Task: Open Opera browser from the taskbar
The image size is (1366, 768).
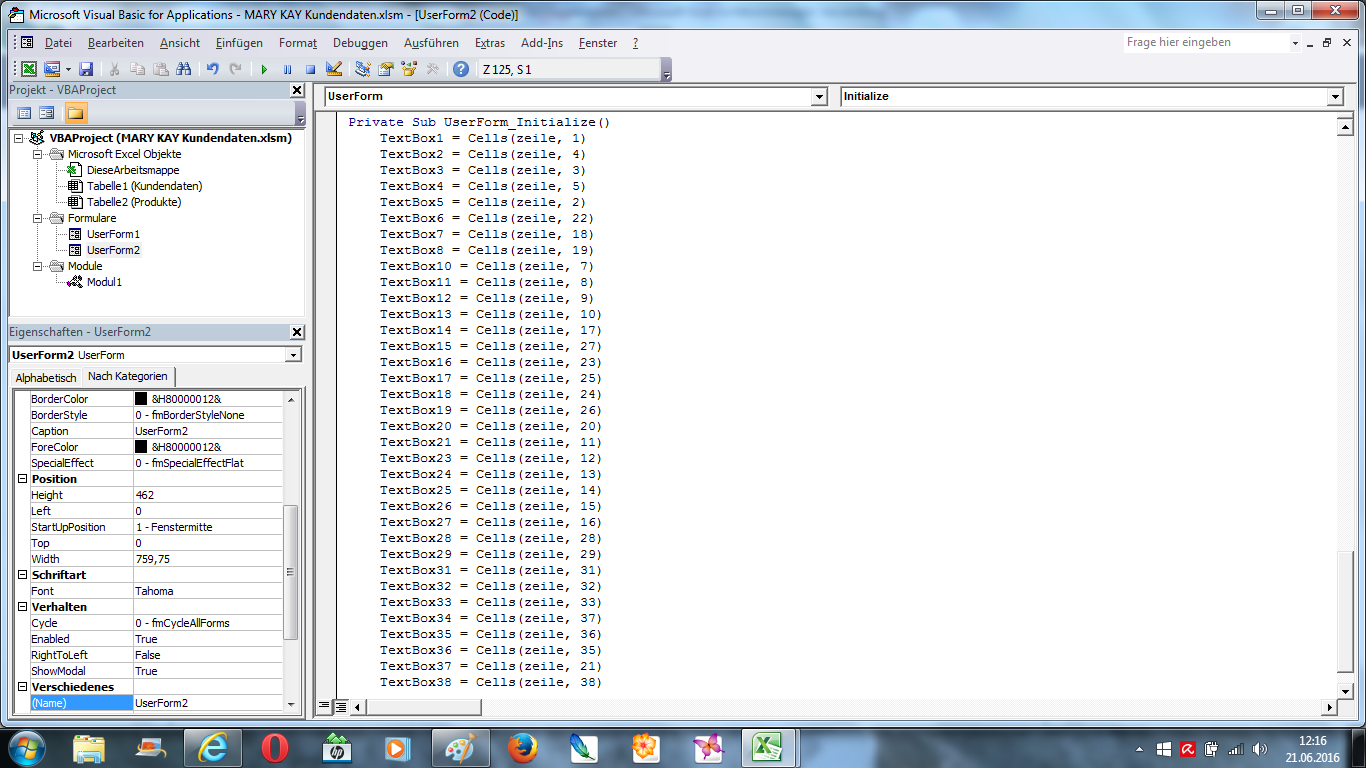Action: (274, 748)
